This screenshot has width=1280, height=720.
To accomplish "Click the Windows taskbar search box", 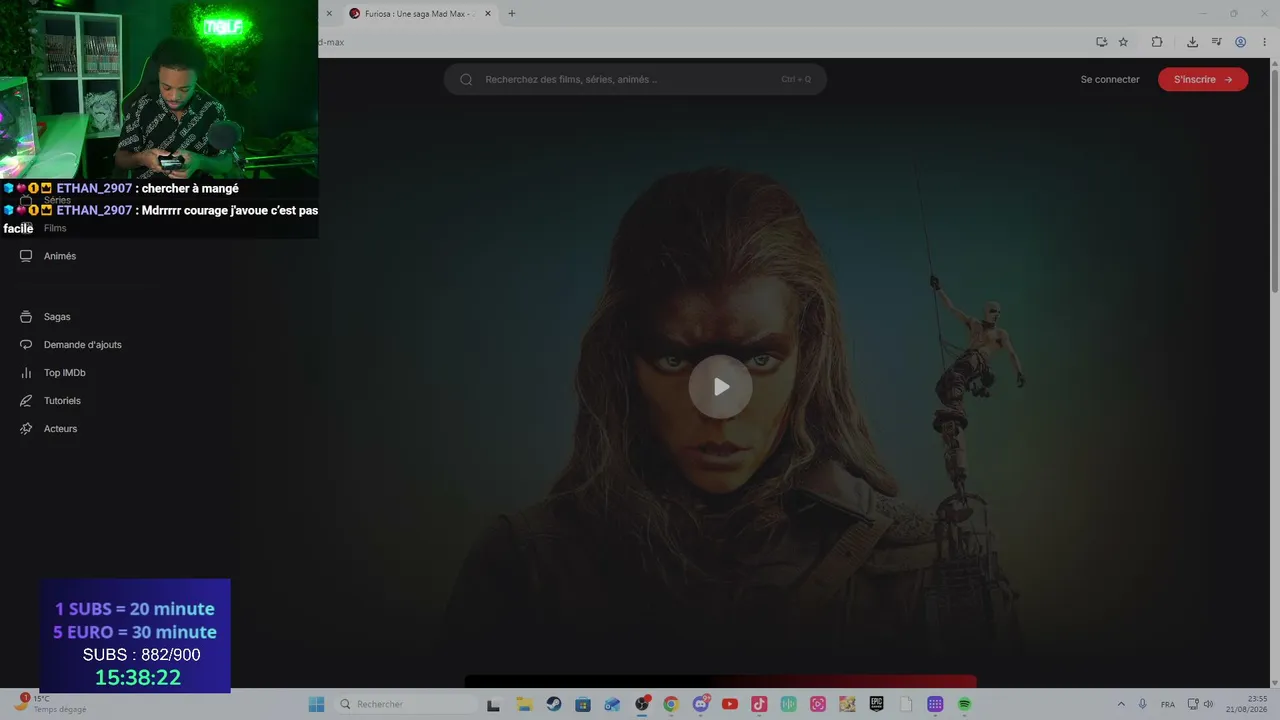I will (x=405, y=704).
